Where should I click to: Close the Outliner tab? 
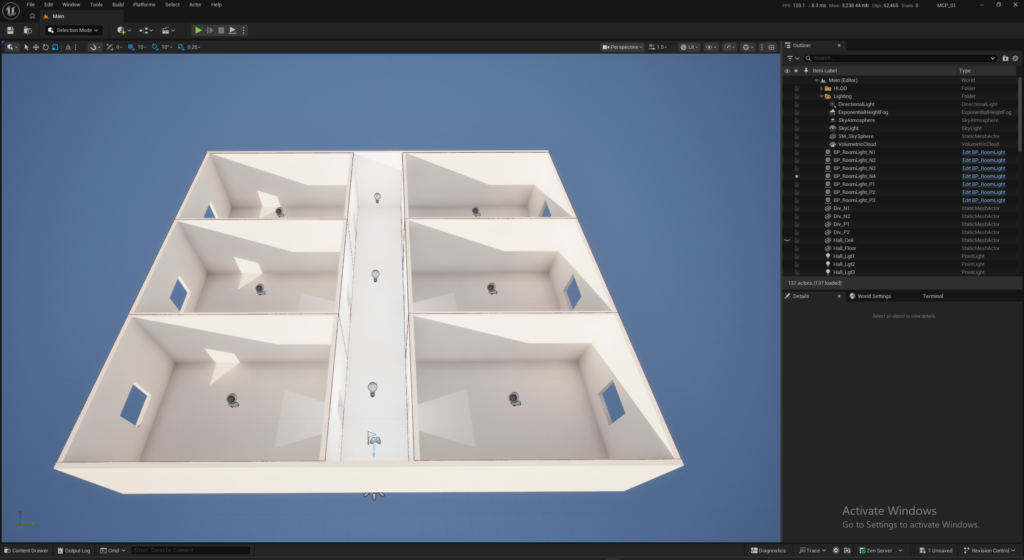(x=839, y=46)
